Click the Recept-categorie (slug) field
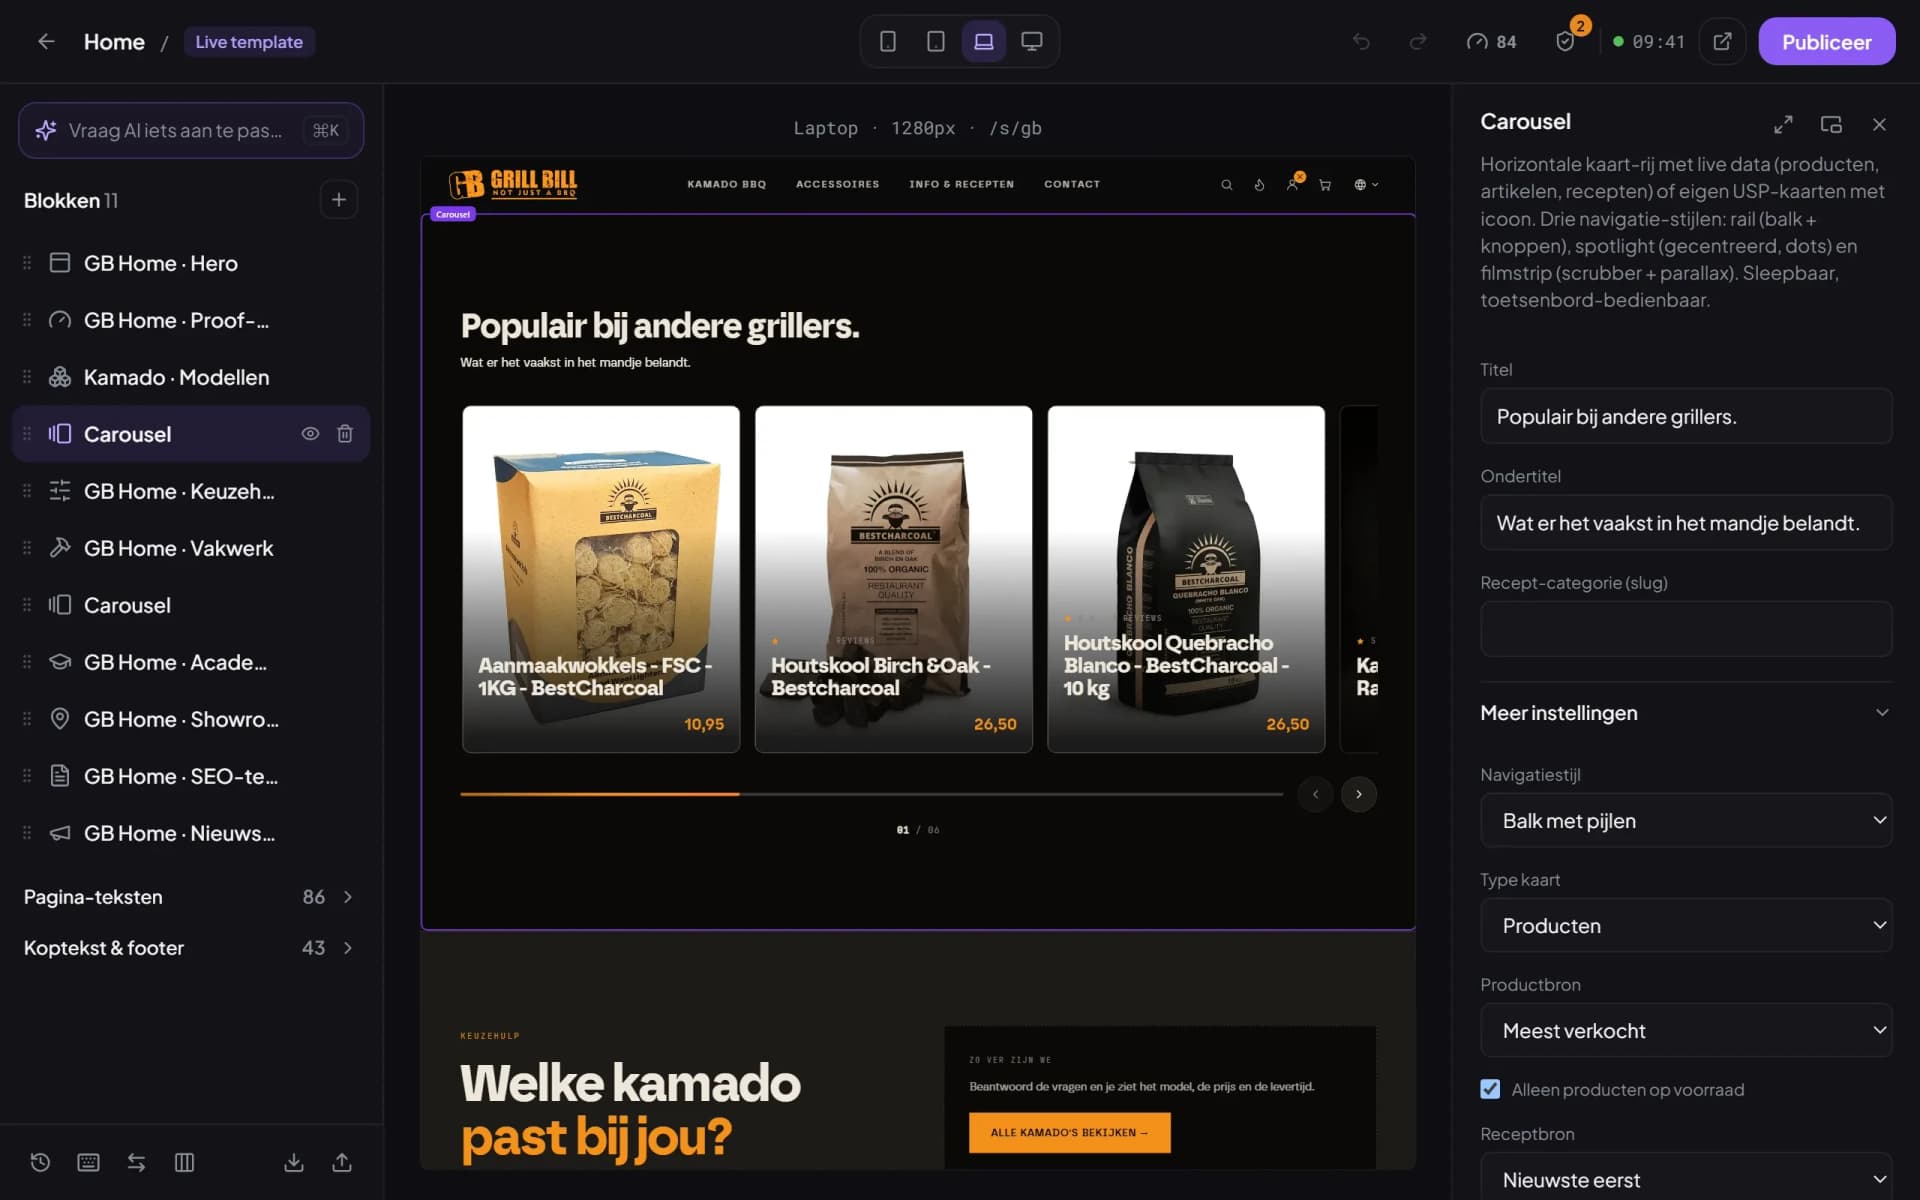 [1686, 628]
